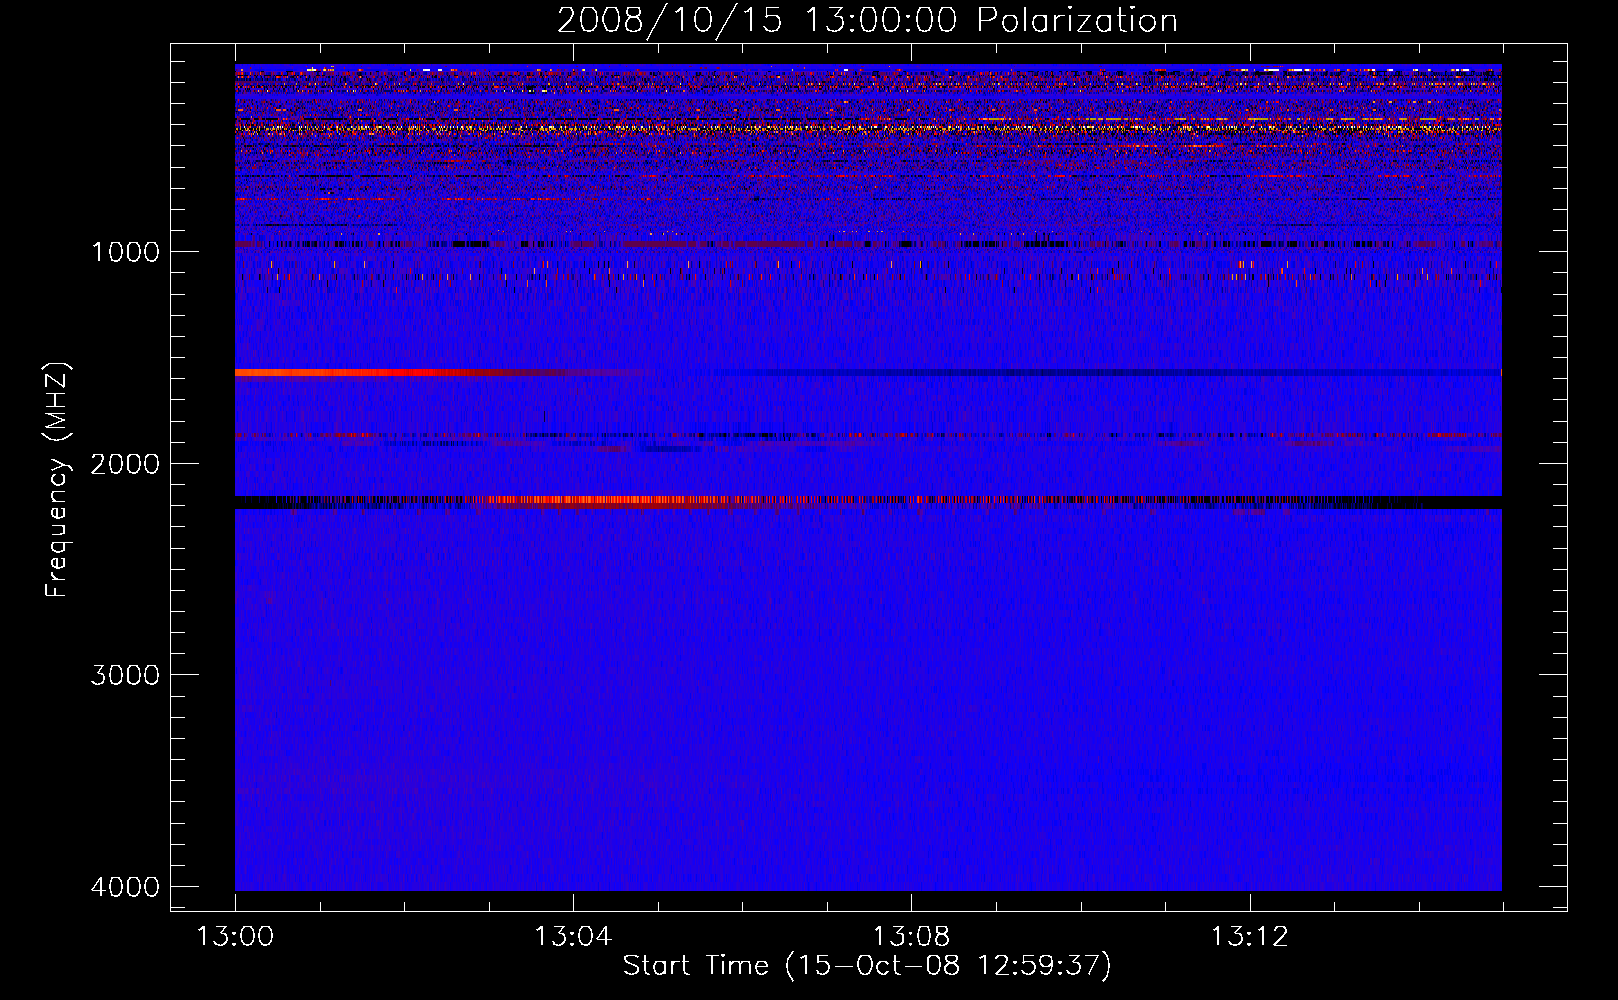Click the 13:08 time tick label
The height and width of the screenshot is (1000, 1618).
point(911,937)
